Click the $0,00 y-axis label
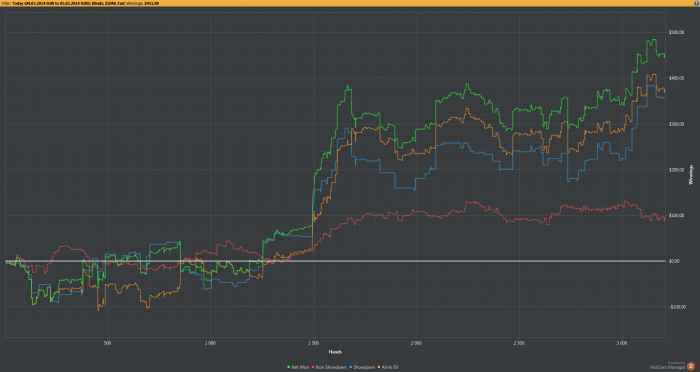Screen dimensions: 700x372 coord(674,261)
